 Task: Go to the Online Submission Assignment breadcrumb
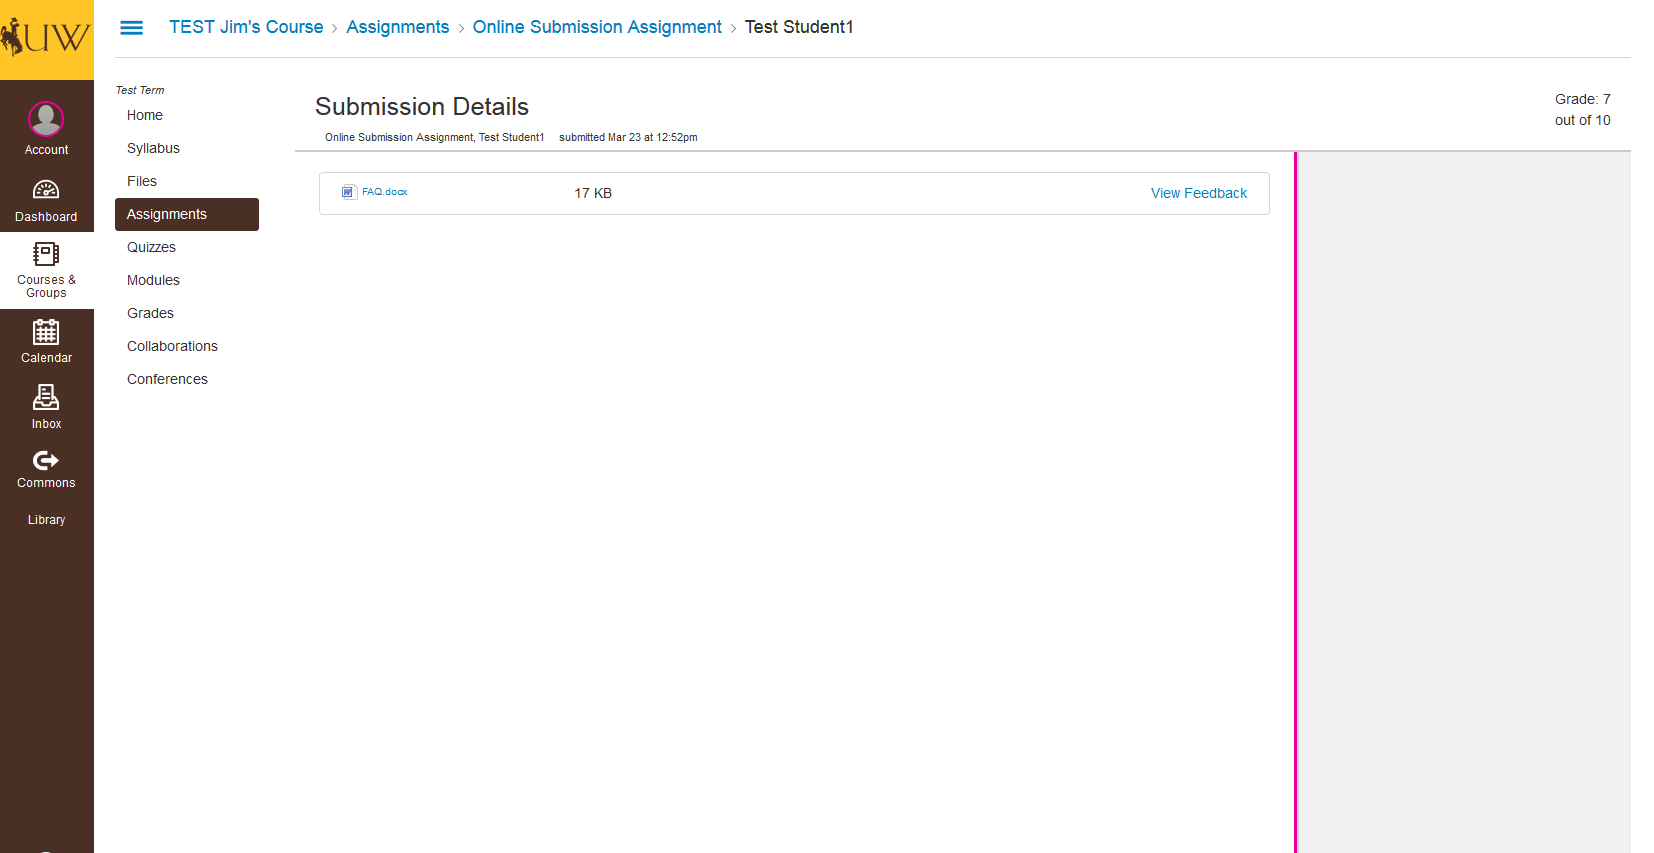(597, 27)
